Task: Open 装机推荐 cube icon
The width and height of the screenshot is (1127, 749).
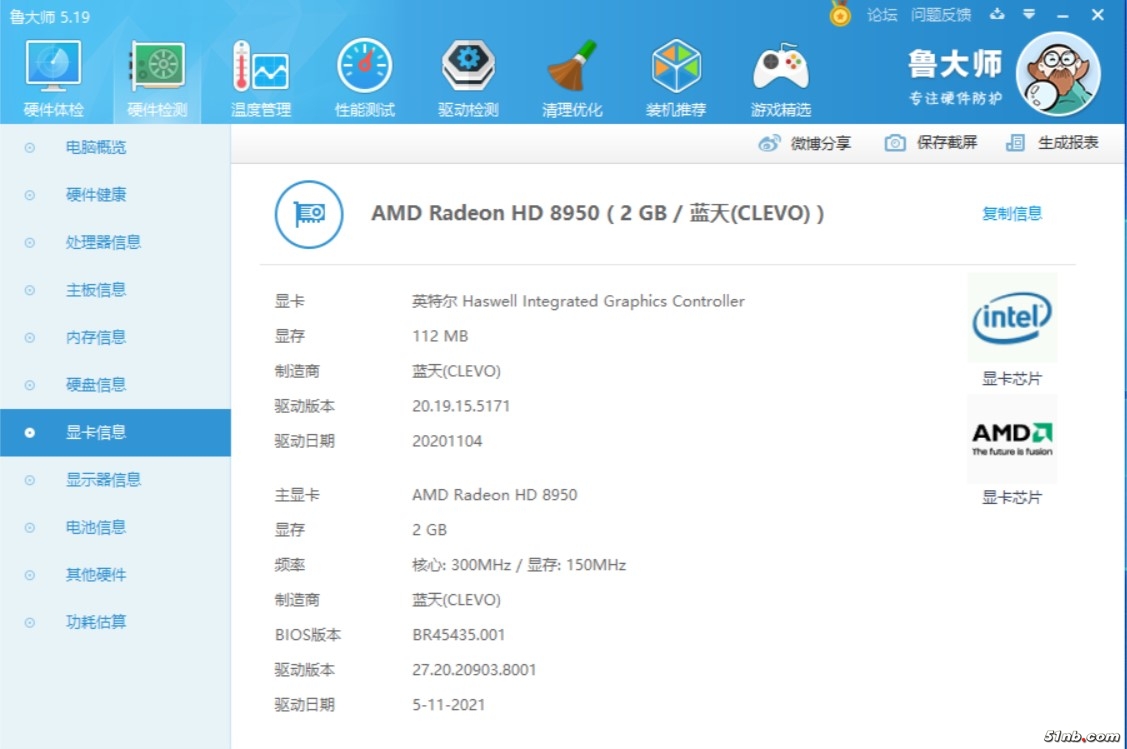Action: [676, 78]
